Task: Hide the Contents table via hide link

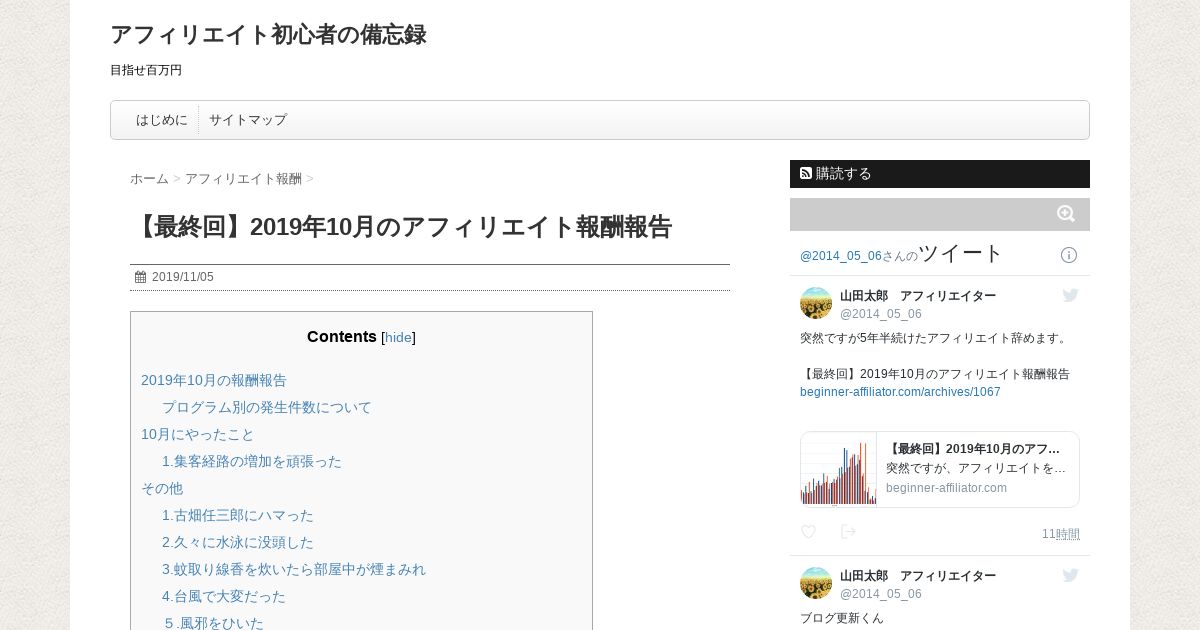Action: (398, 338)
